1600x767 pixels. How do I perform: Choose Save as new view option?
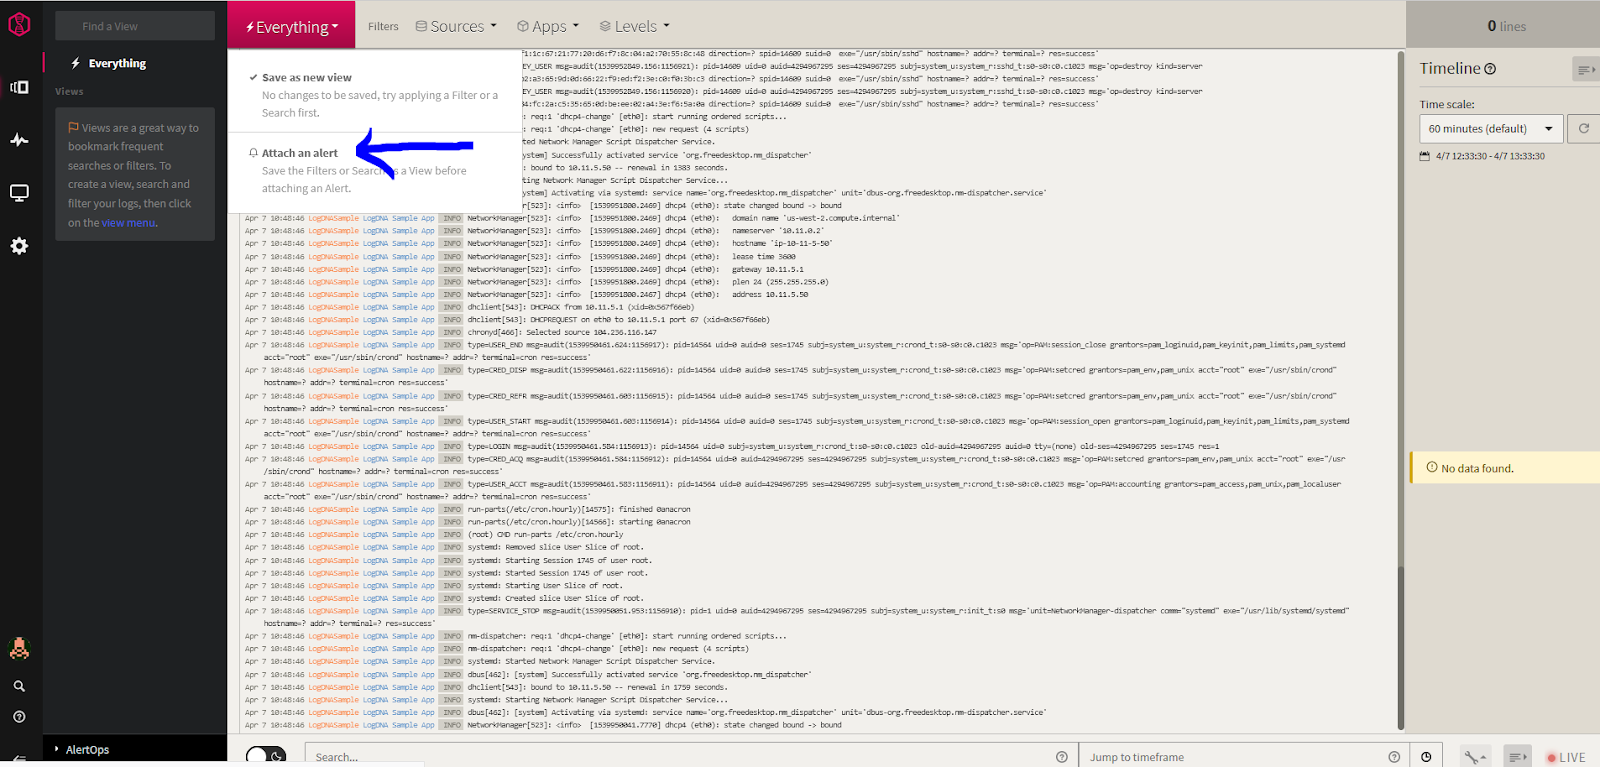[x=306, y=77]
